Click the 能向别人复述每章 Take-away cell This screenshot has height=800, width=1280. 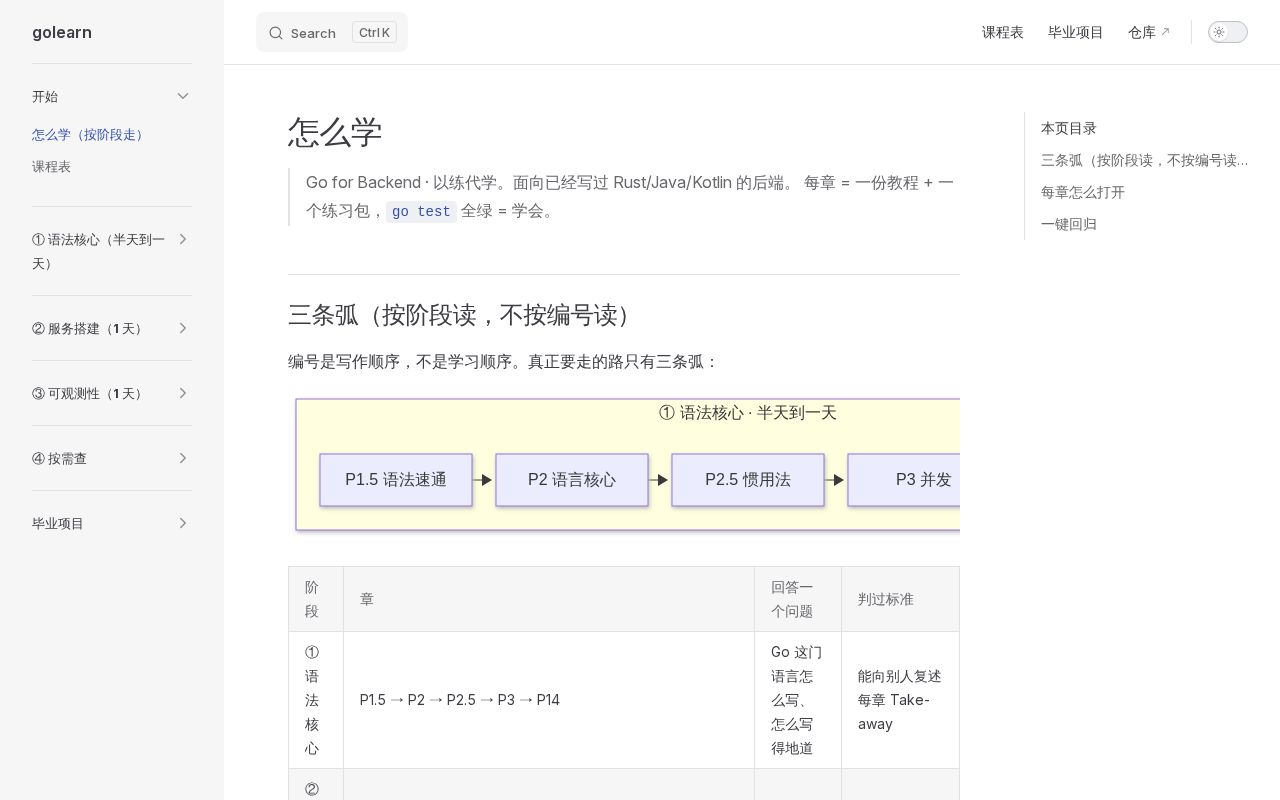tap(900, 700)
